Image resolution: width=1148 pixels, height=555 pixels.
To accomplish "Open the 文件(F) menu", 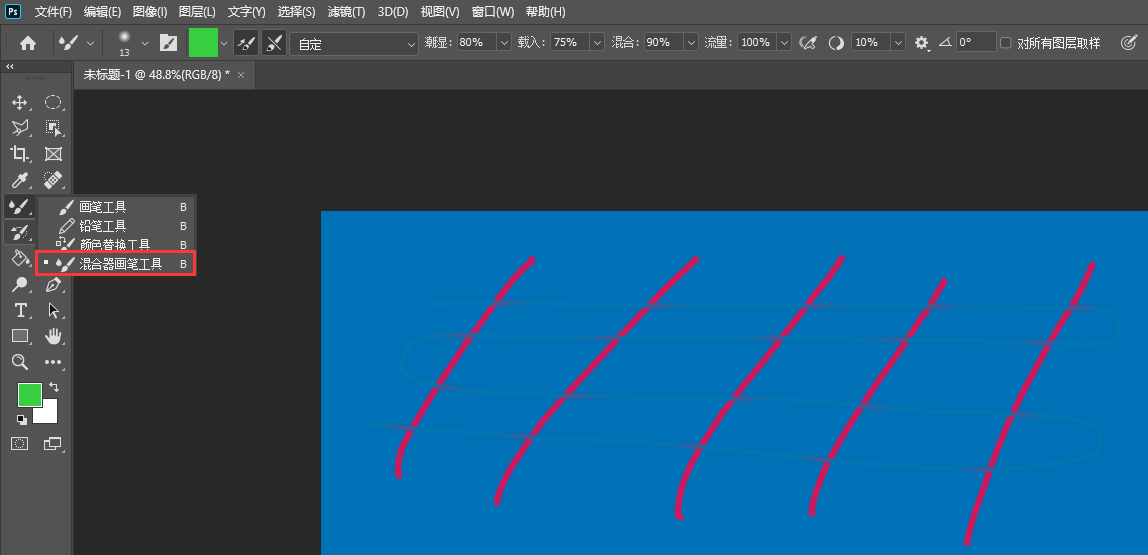I will [x=53, y=12].
